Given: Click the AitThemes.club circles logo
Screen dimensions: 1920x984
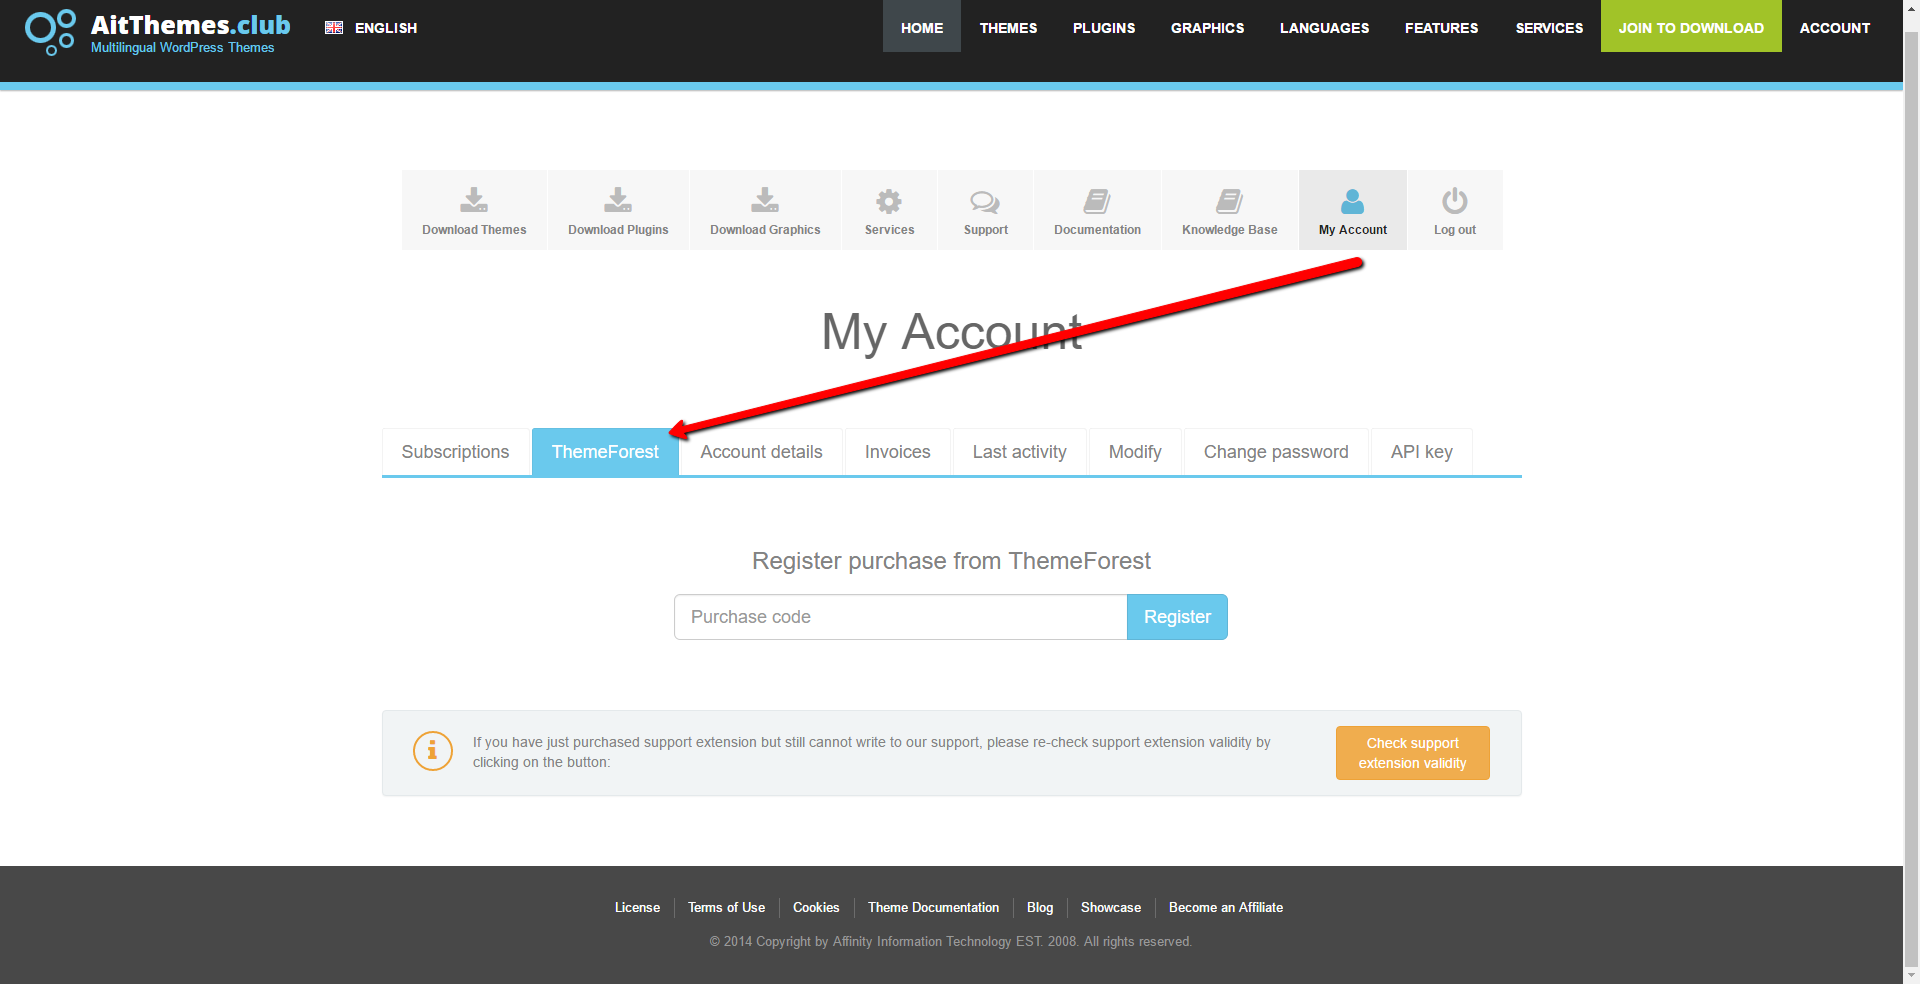Looking at the screenshot, I should pyautogui.click(x=50, y=32).
